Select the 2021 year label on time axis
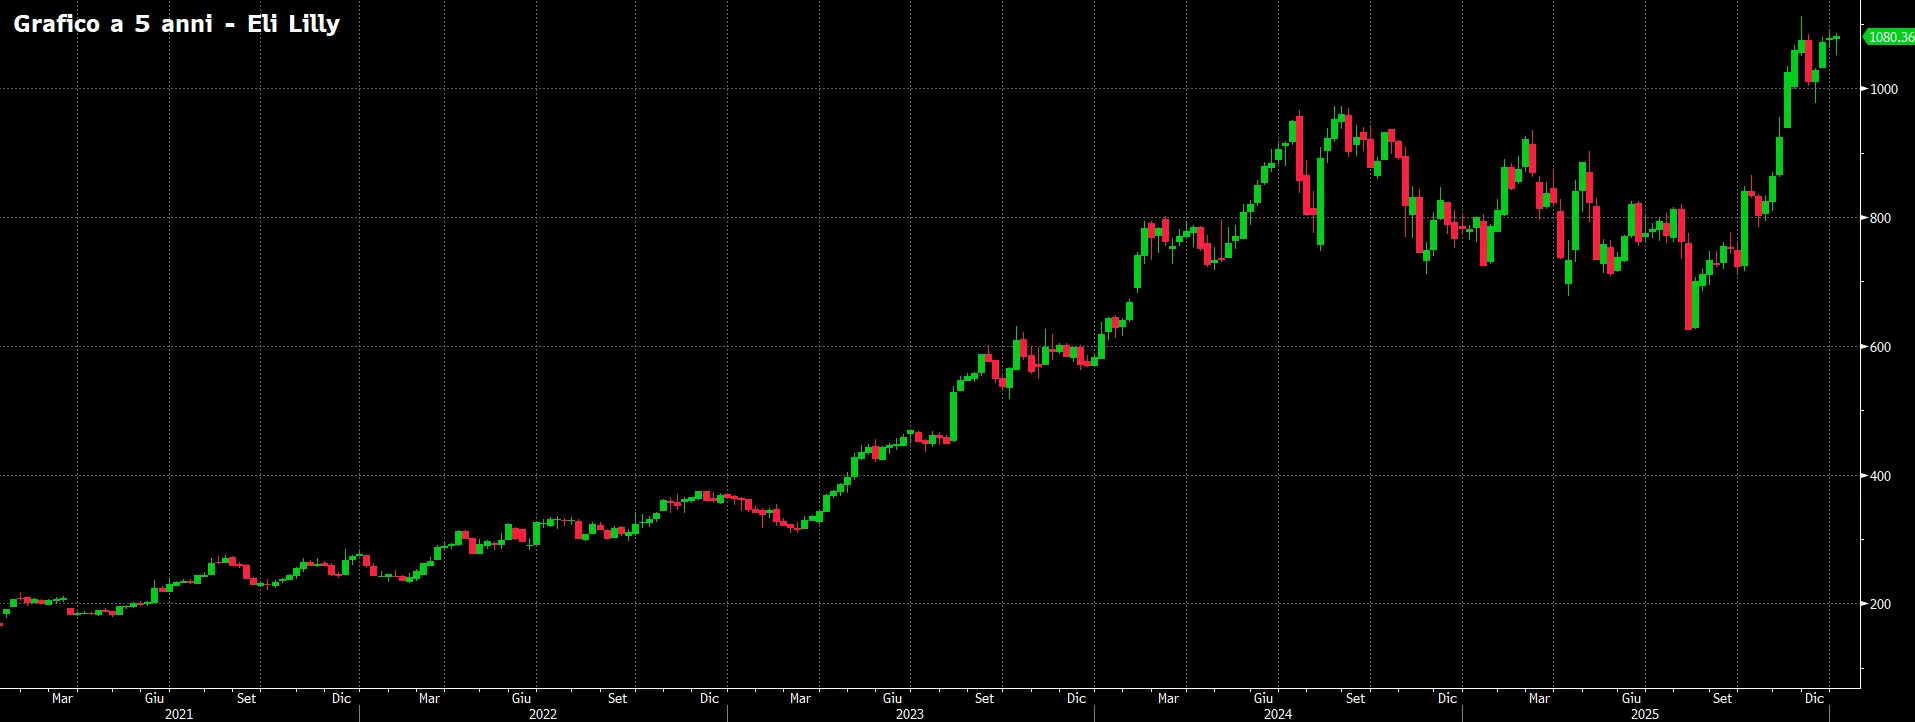This screenshot has width=1915, height=722. click(178, 714)
